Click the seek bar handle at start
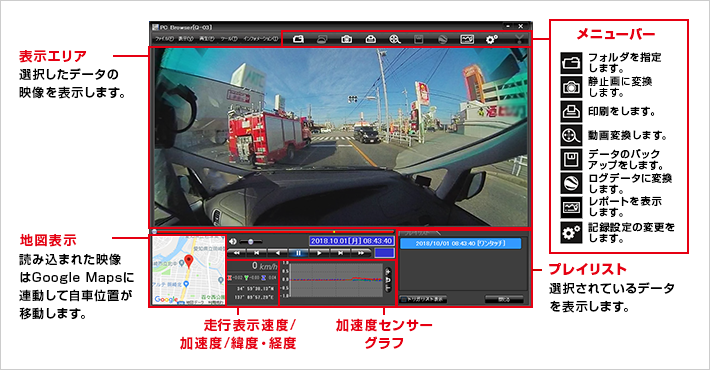 point(154,232)
